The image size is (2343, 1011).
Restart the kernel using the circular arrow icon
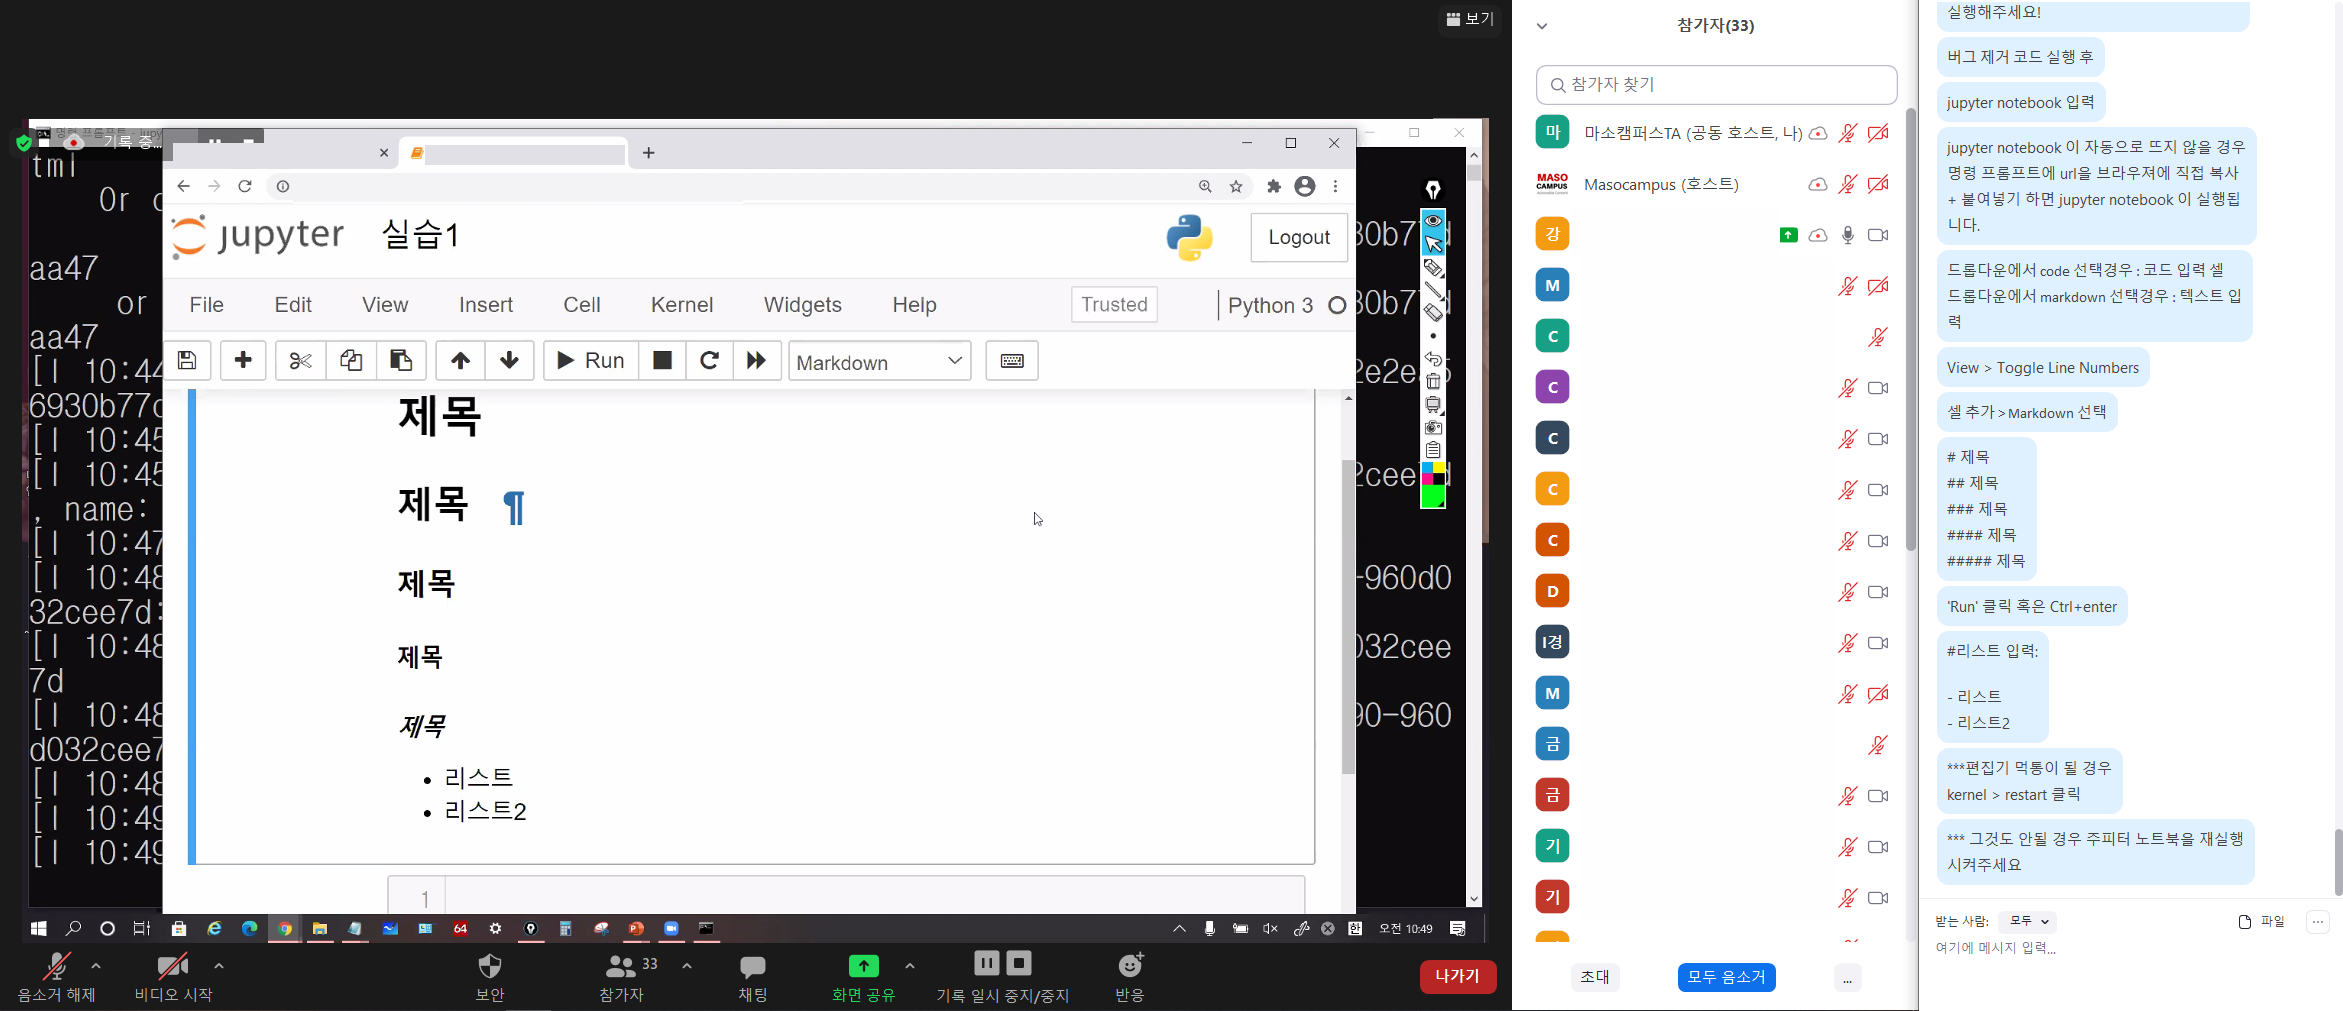(x=709, y=361)
